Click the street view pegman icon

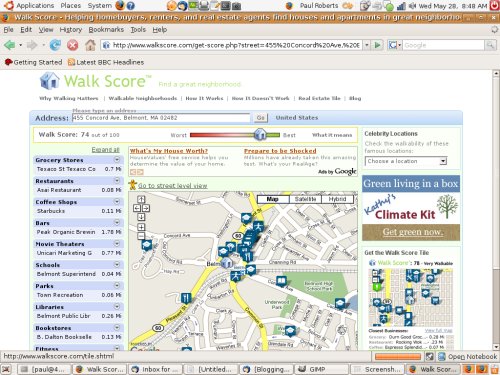(133, 185)
